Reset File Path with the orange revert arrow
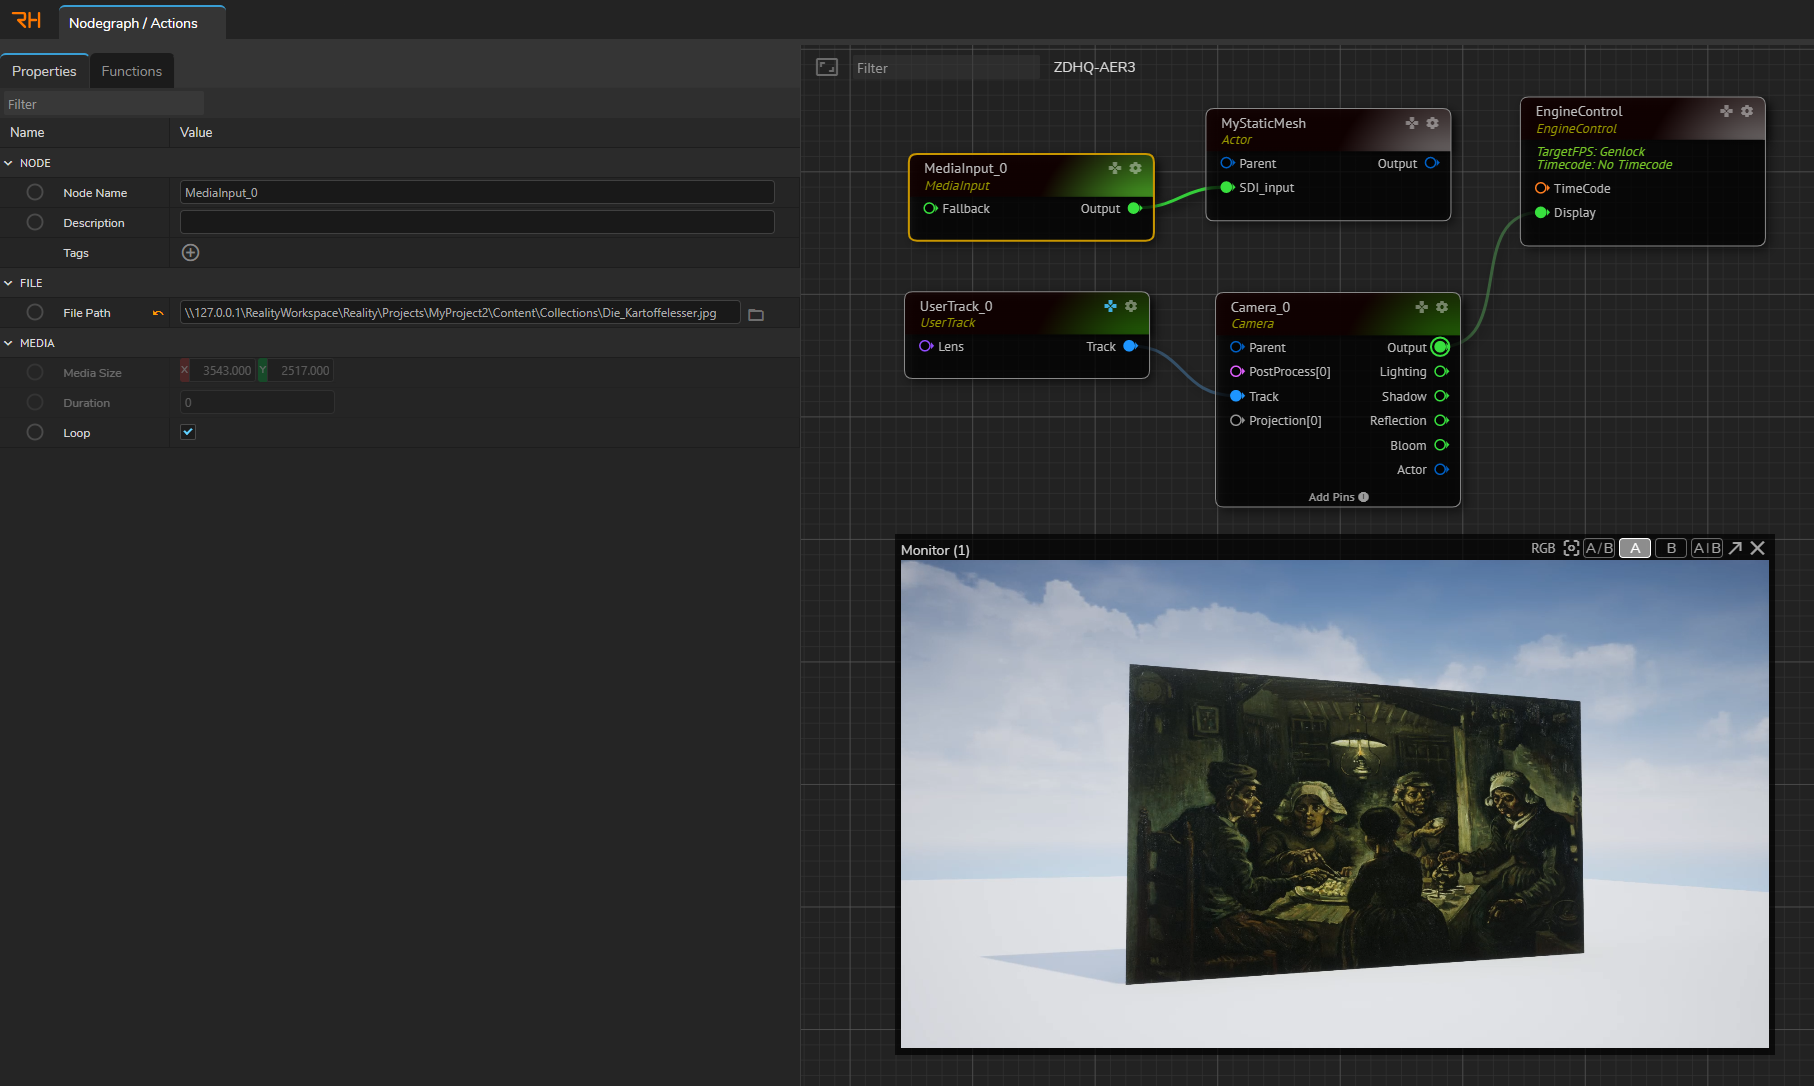 click(158, 313)
